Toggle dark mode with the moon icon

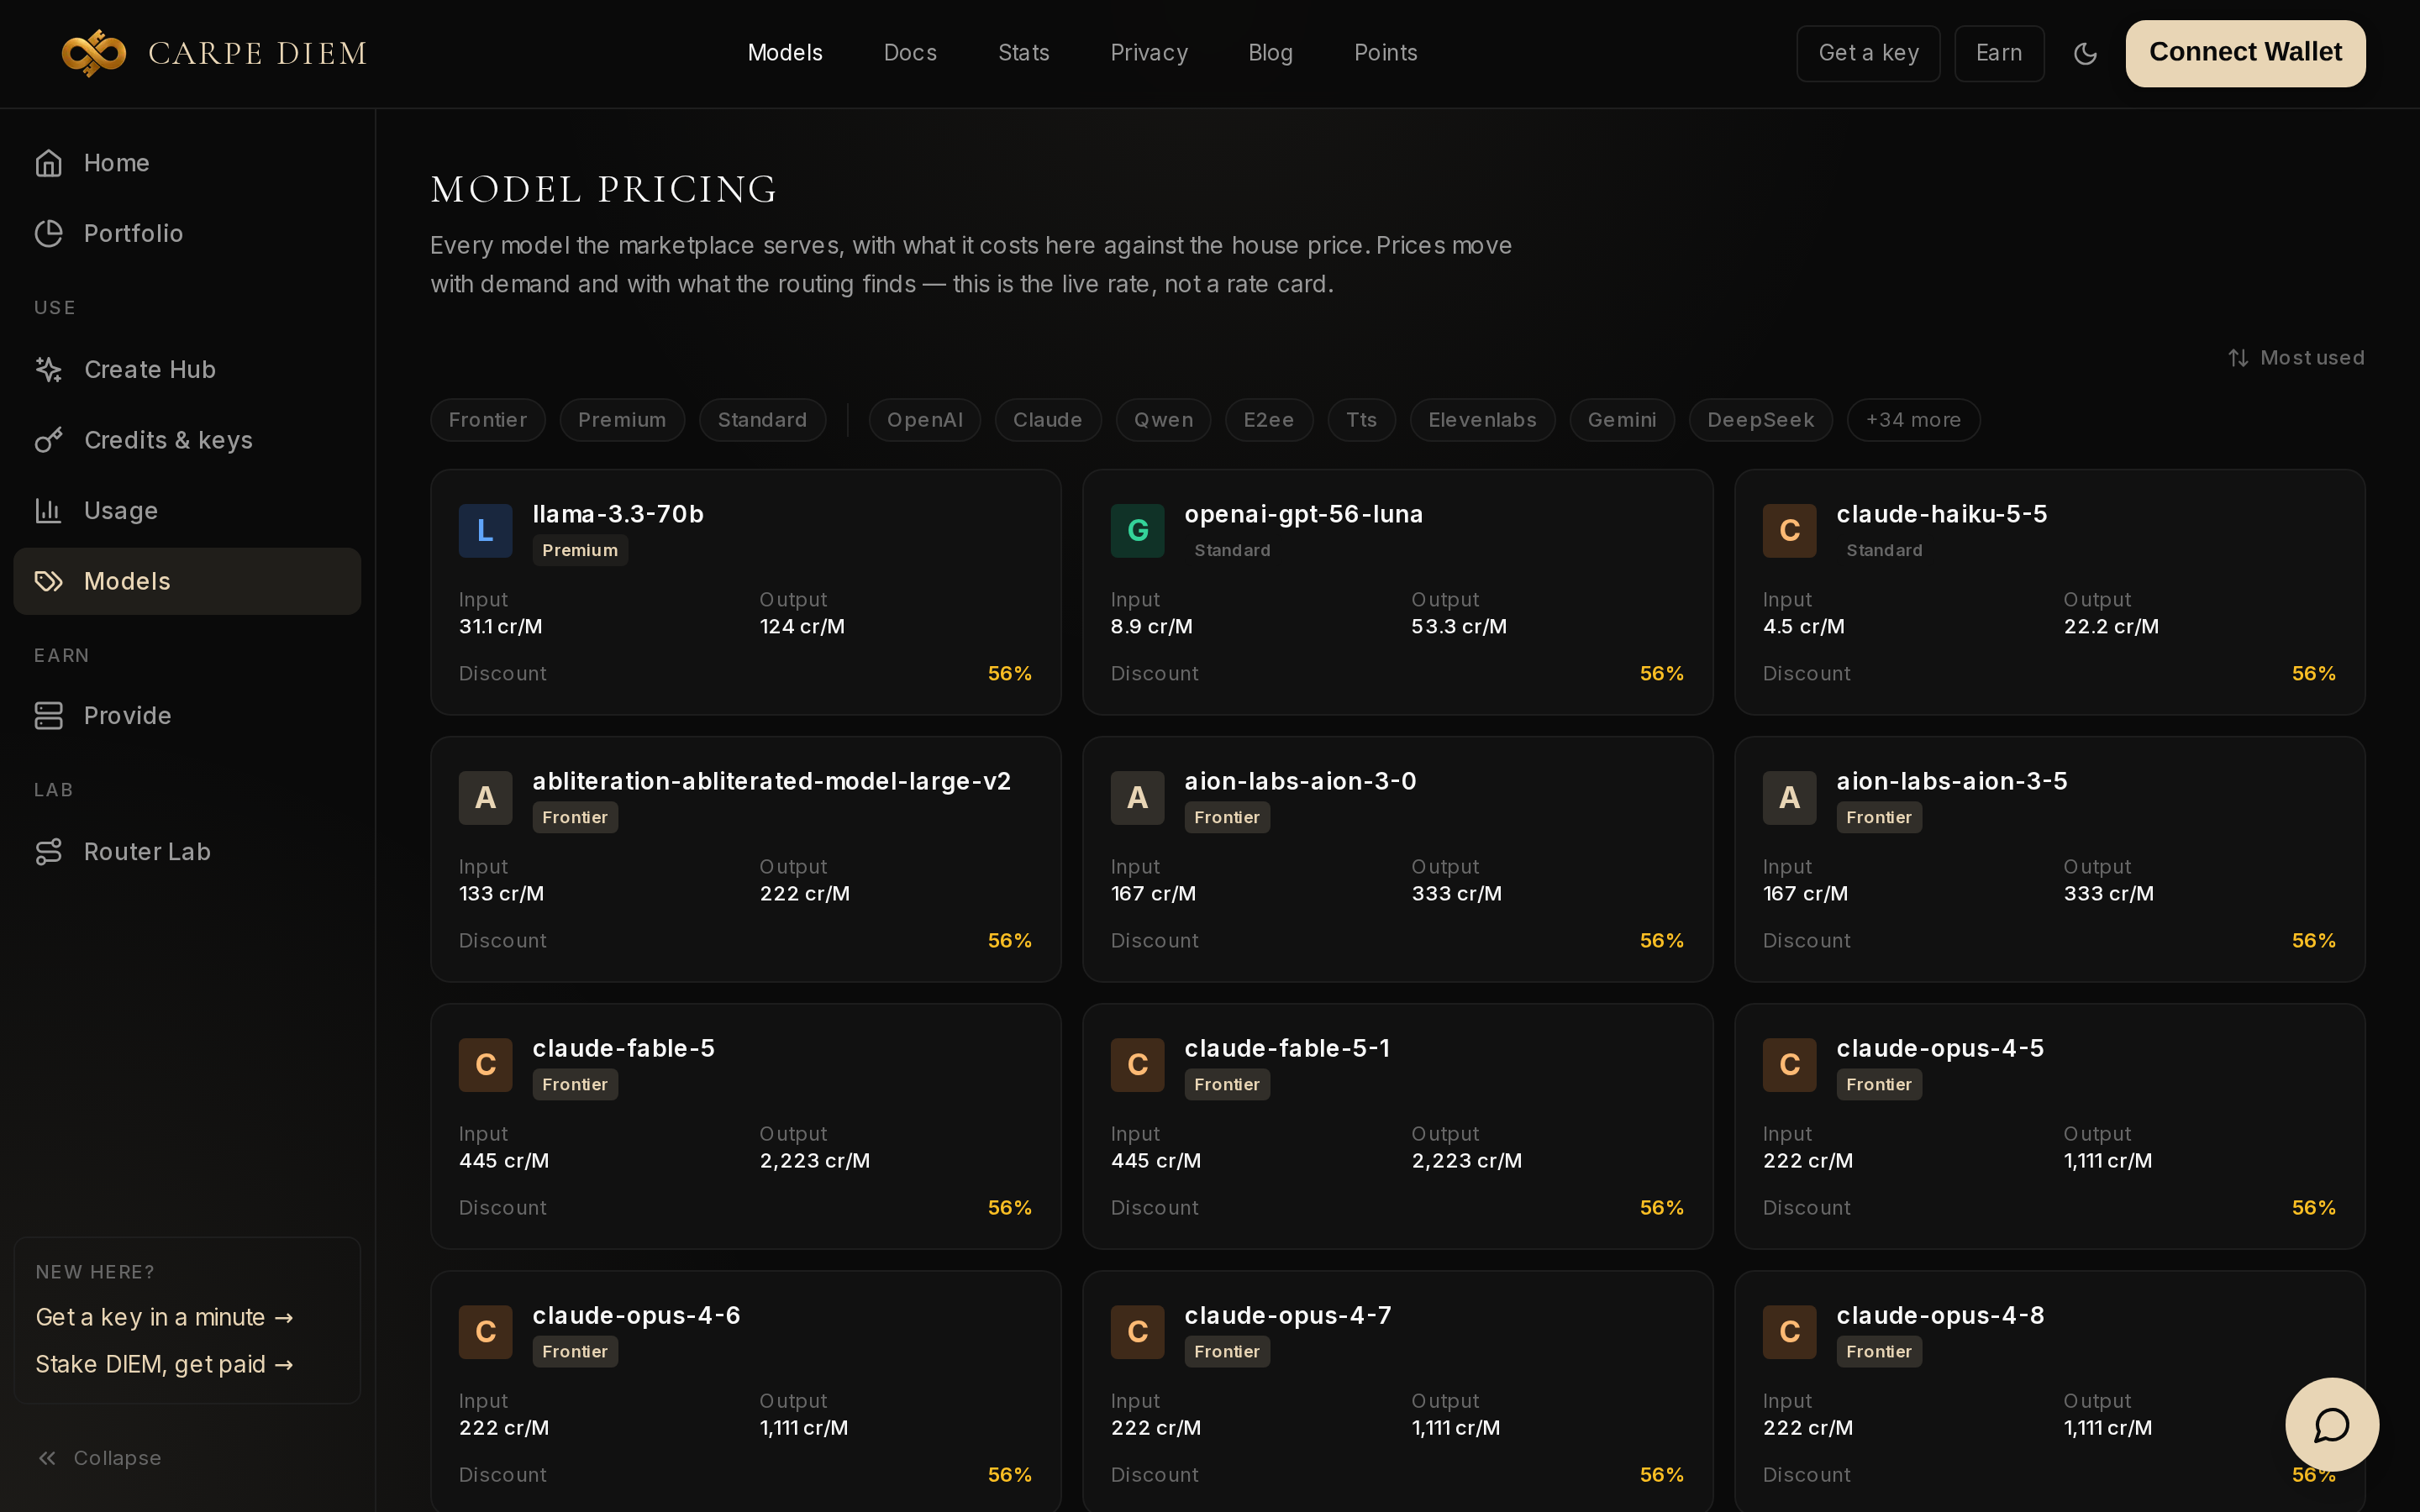pos(2085,54)
